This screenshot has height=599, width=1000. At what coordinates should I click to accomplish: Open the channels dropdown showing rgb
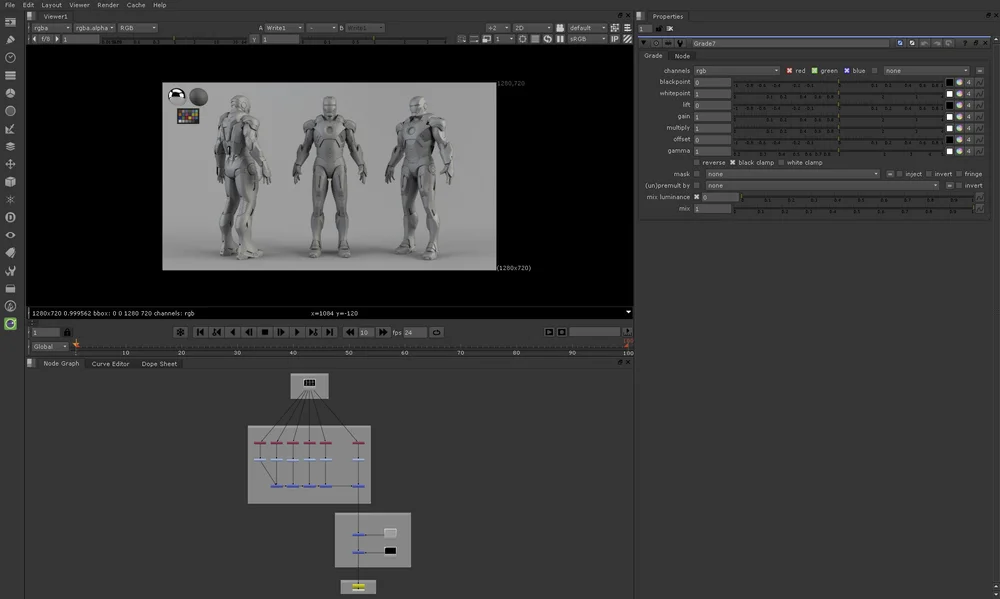coord(738,71)
